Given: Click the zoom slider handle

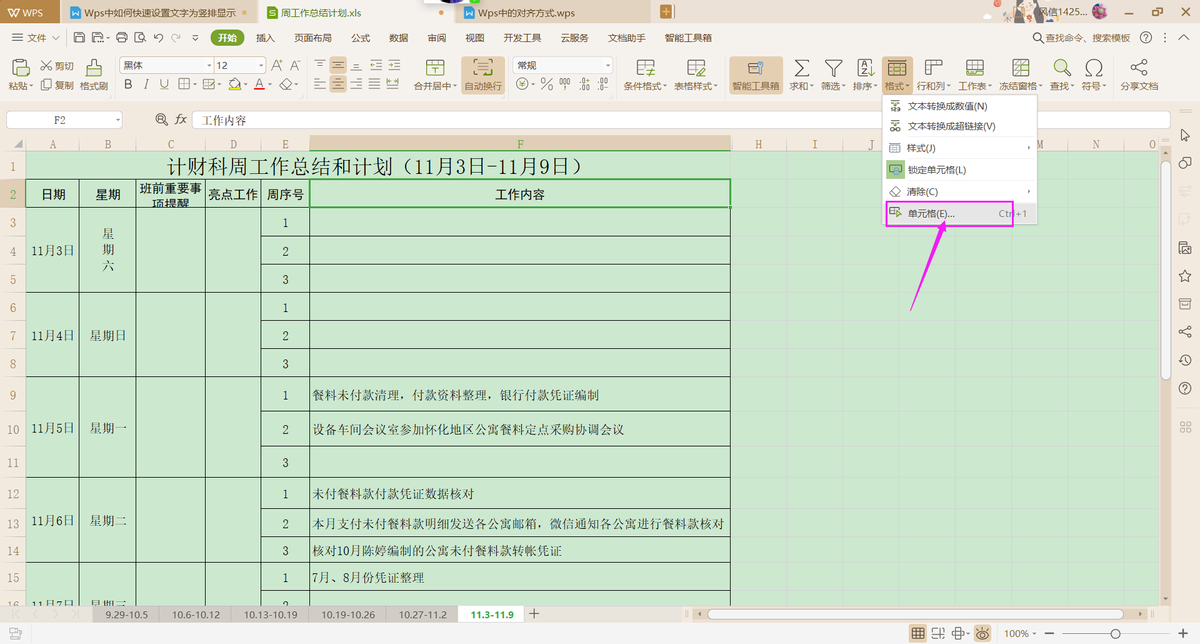Looking at the screenshot, I should pos(1115,633).
